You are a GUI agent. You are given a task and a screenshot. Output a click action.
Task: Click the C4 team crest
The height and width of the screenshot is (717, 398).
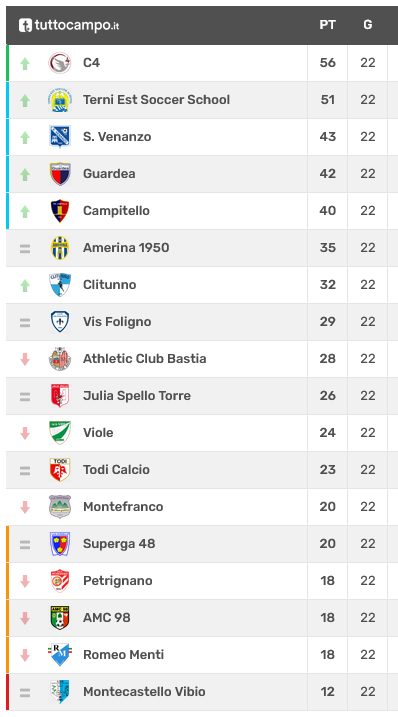point(60,63)
